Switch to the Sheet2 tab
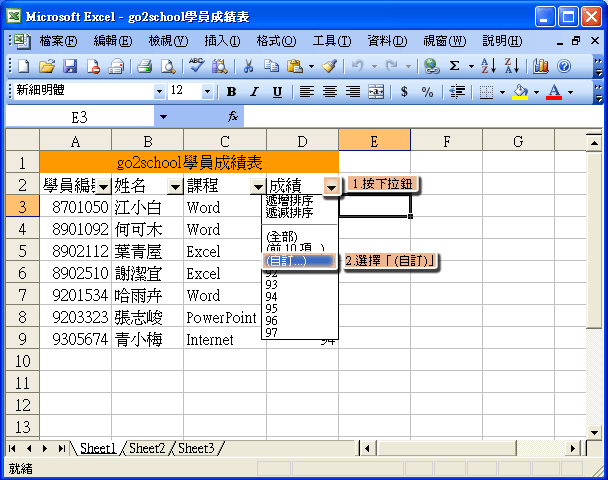Viewport: 608px width, 480px height. pos(147,448)
